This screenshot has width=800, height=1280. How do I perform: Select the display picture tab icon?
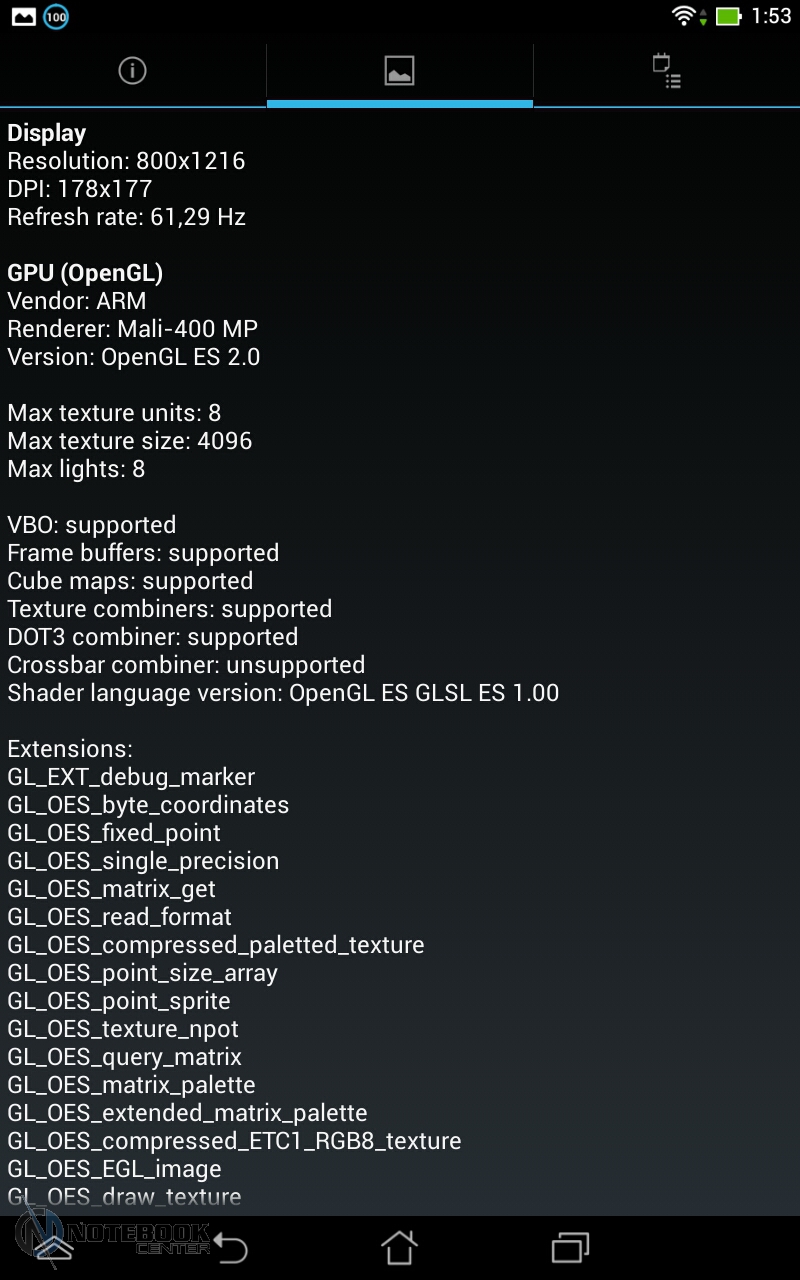[399, 71]
